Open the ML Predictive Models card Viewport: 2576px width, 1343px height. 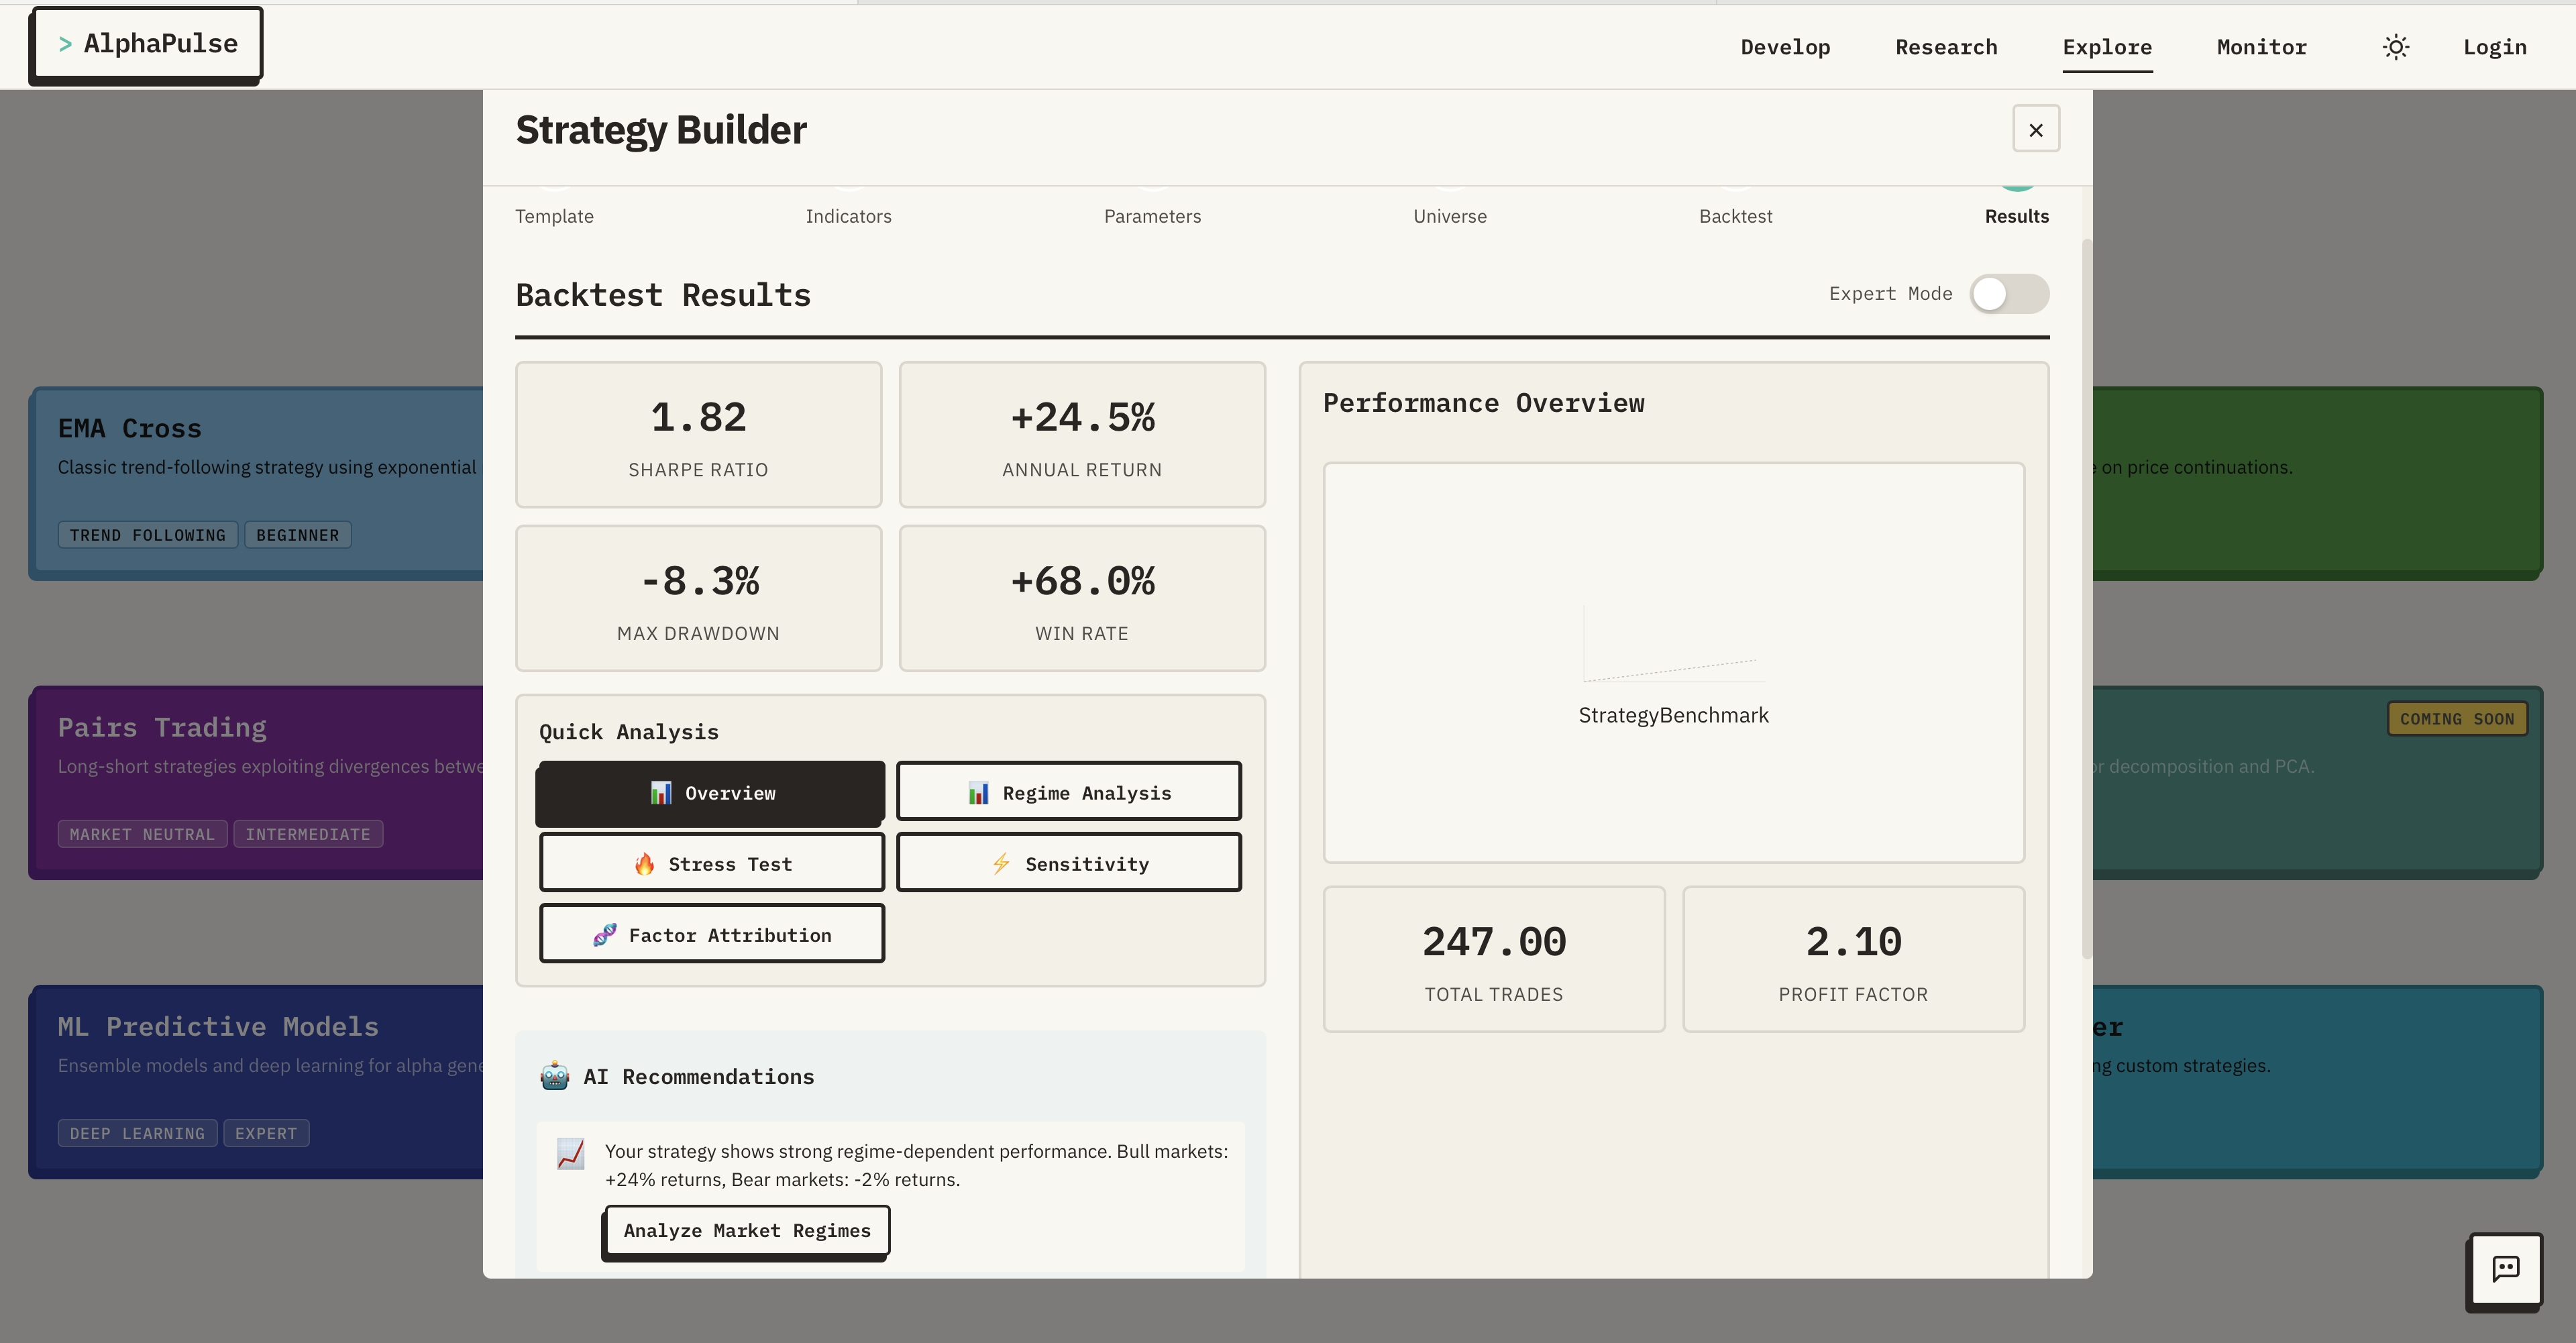258,1080
